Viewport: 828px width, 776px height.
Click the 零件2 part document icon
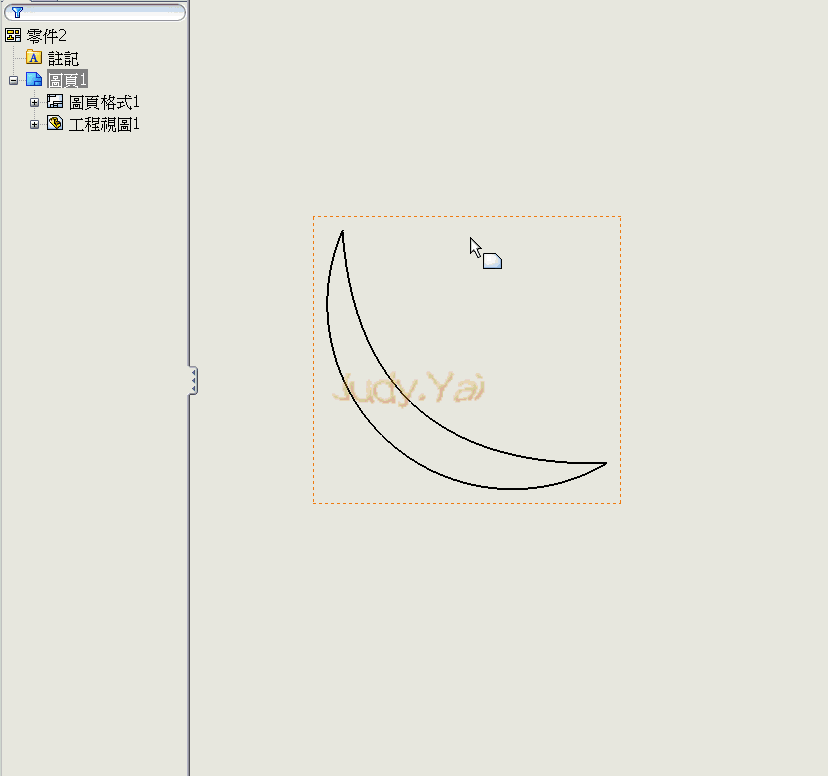point(14,34)
